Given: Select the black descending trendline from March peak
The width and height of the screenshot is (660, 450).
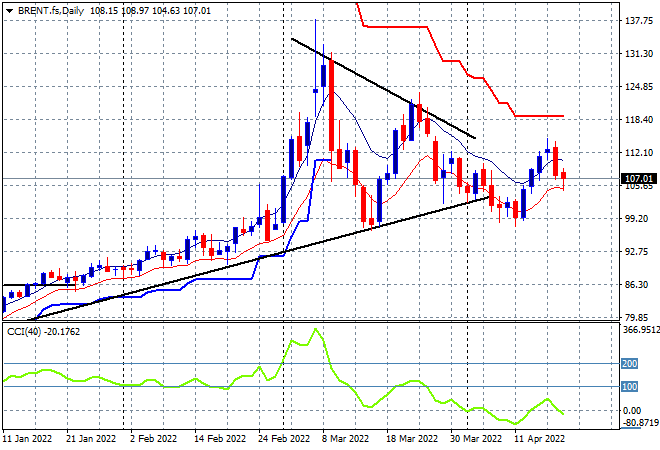Looking at the screenshot, I should click(383, 88).
